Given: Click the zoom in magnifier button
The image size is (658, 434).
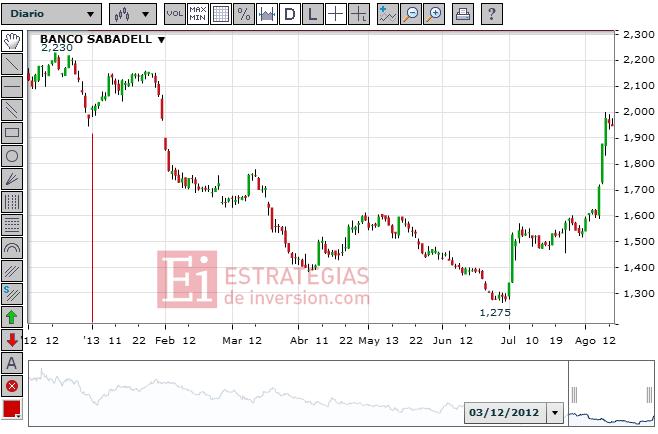Looking at the screenshot, I should 434,14.
